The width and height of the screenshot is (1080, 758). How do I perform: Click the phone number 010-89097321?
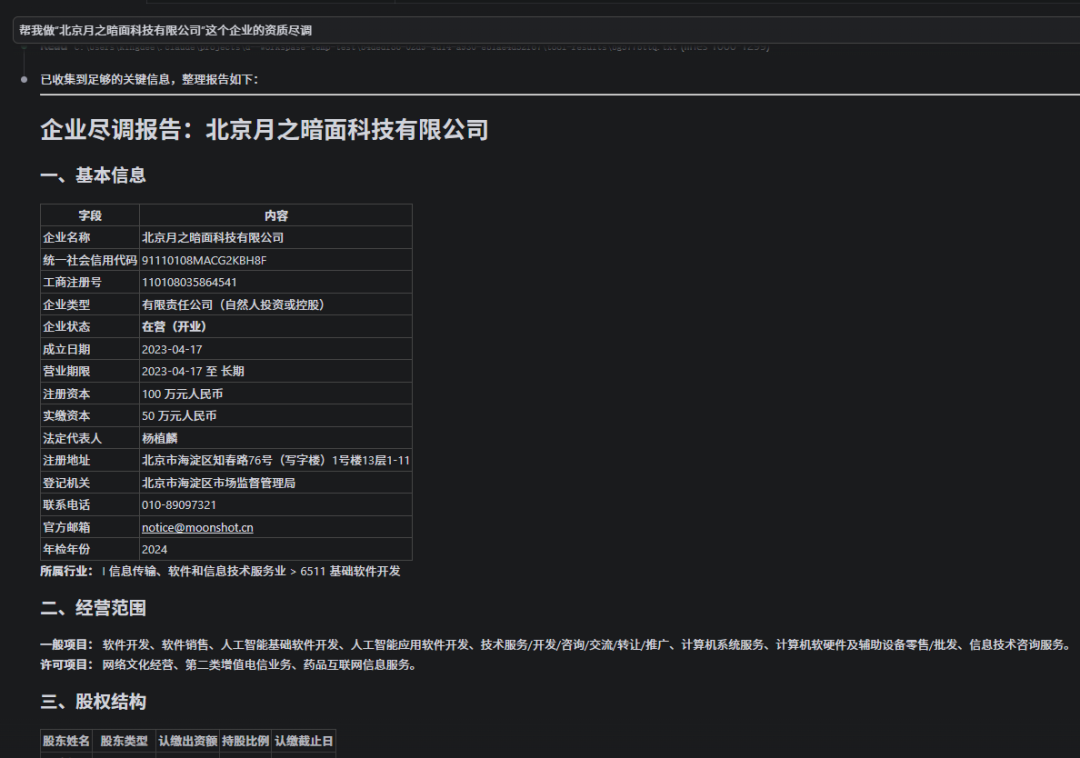179,505
